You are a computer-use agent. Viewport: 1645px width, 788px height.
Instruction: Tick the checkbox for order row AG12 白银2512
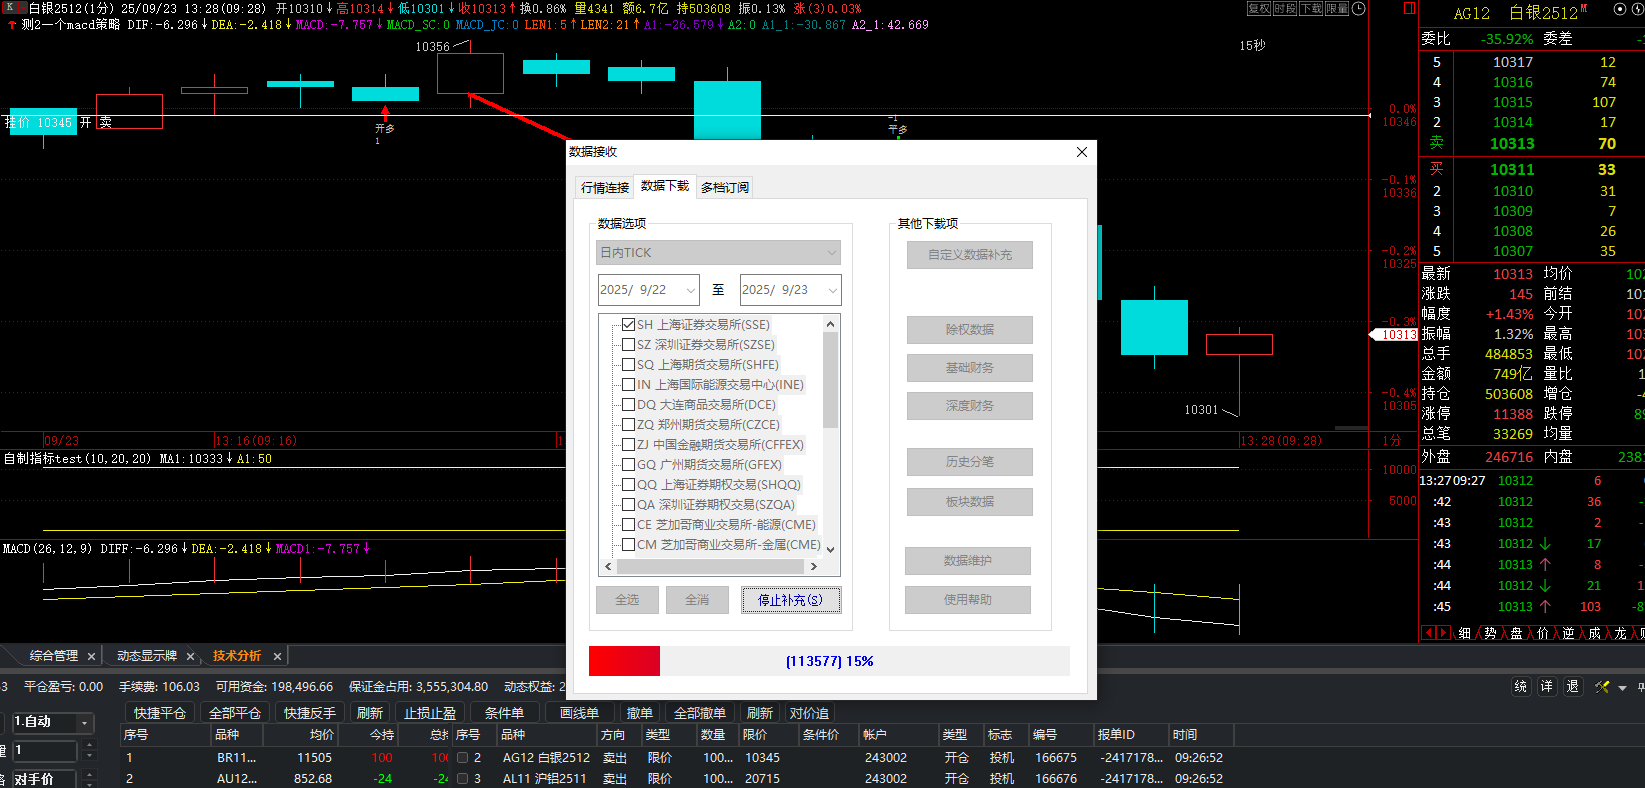[462, 758]
